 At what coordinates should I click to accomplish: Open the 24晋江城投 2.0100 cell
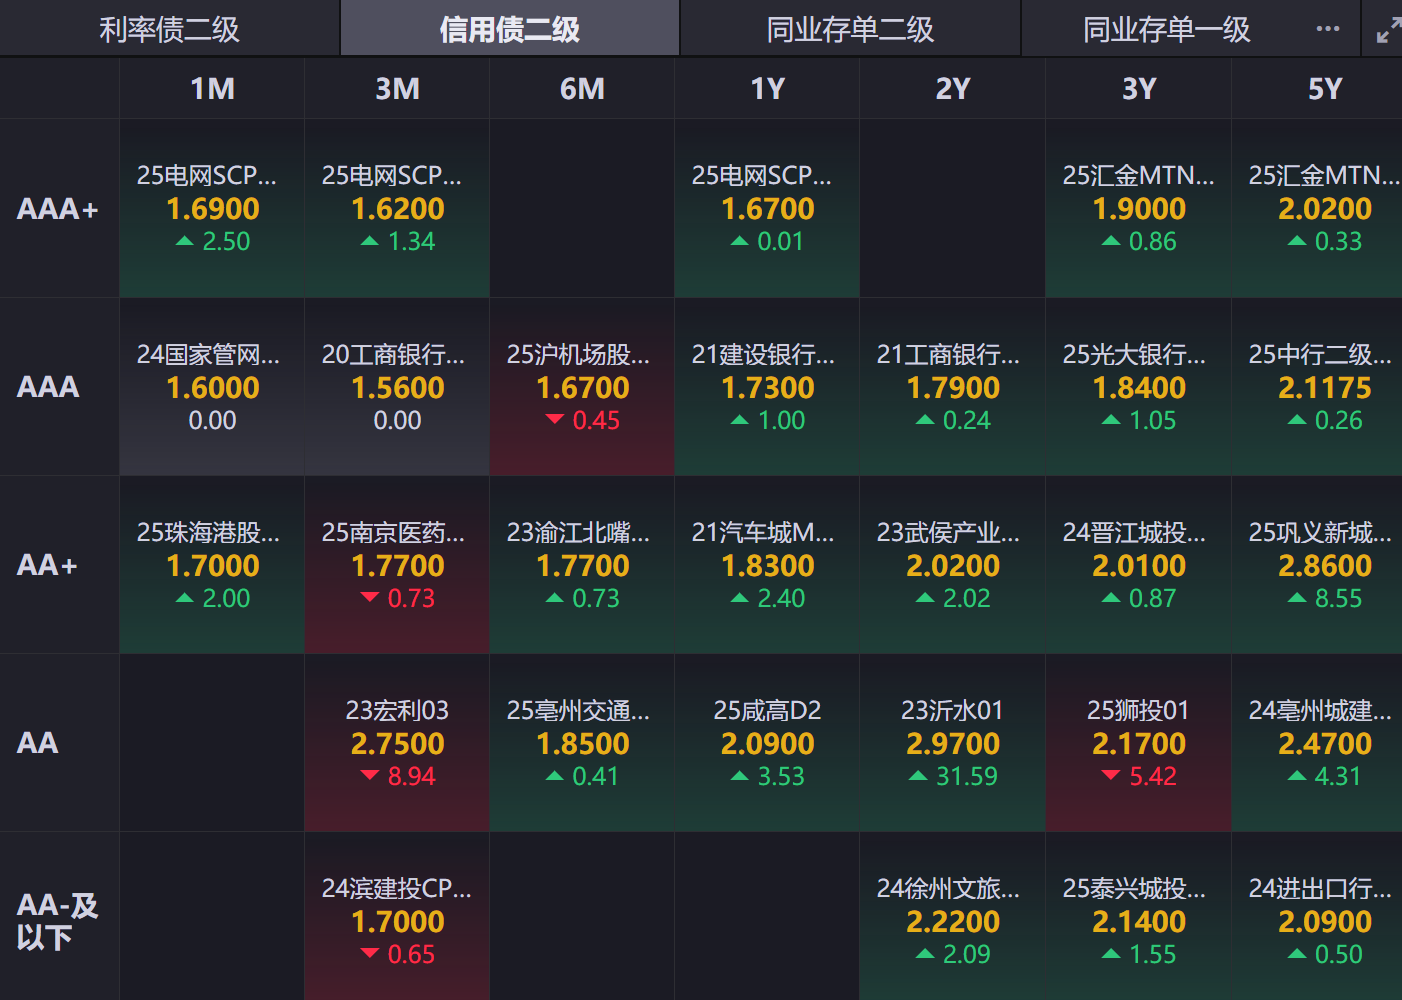coord(1138,565)
